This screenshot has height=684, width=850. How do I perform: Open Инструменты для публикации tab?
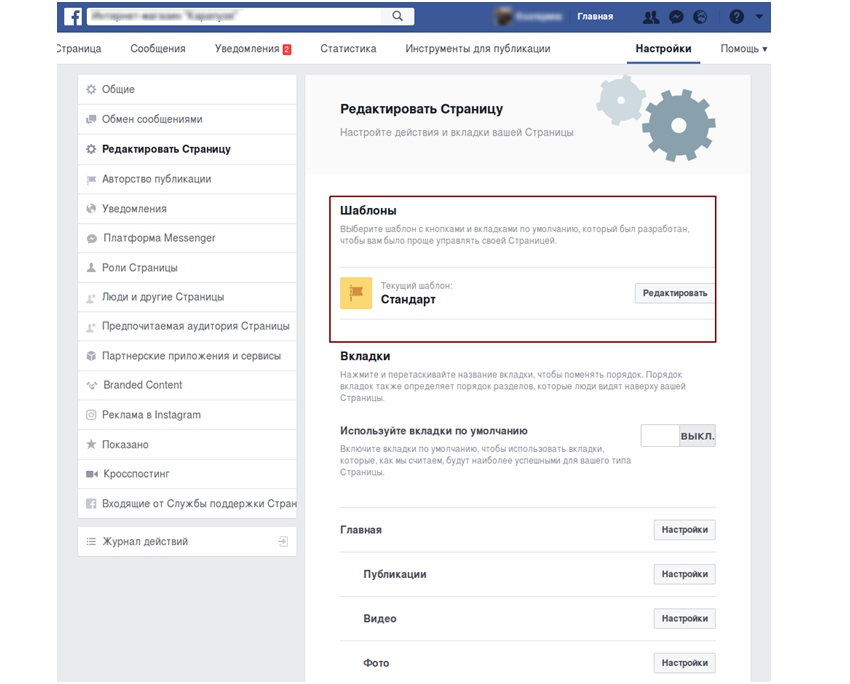point(477,49)
